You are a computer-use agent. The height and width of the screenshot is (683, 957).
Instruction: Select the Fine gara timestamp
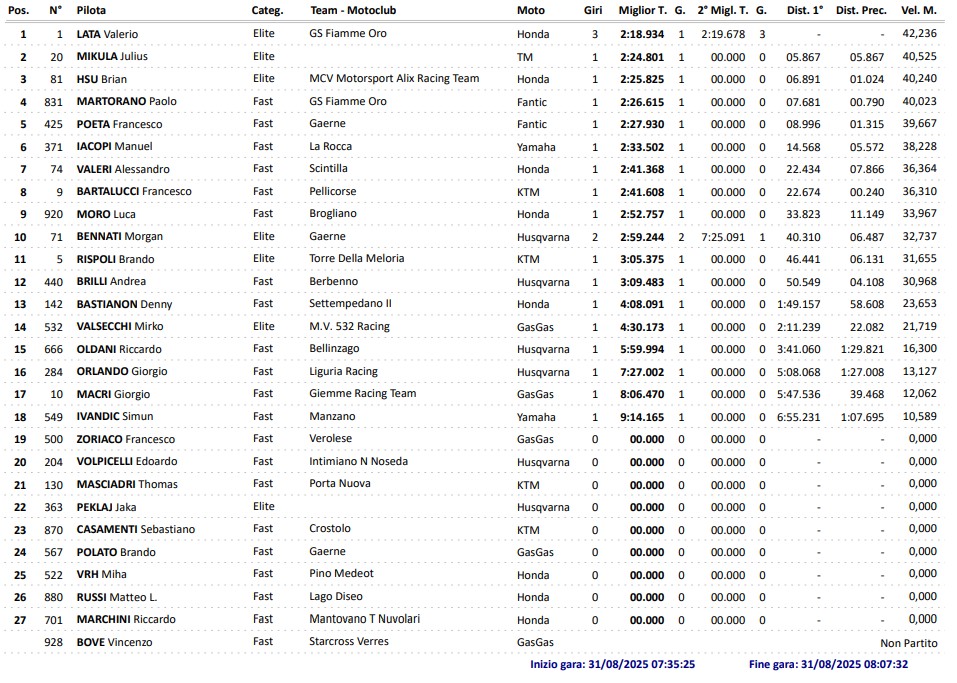click(829, 665)
